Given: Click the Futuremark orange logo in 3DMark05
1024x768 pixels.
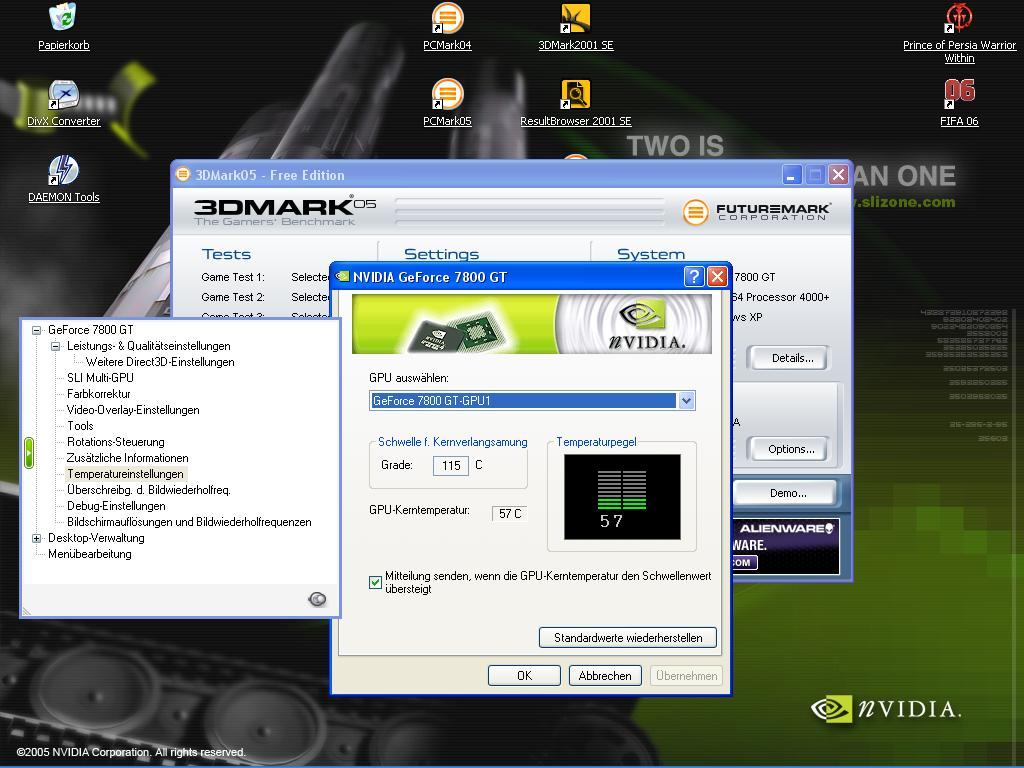Looking at the screenshot, I should pyautogui.click(x=696, y=212).
